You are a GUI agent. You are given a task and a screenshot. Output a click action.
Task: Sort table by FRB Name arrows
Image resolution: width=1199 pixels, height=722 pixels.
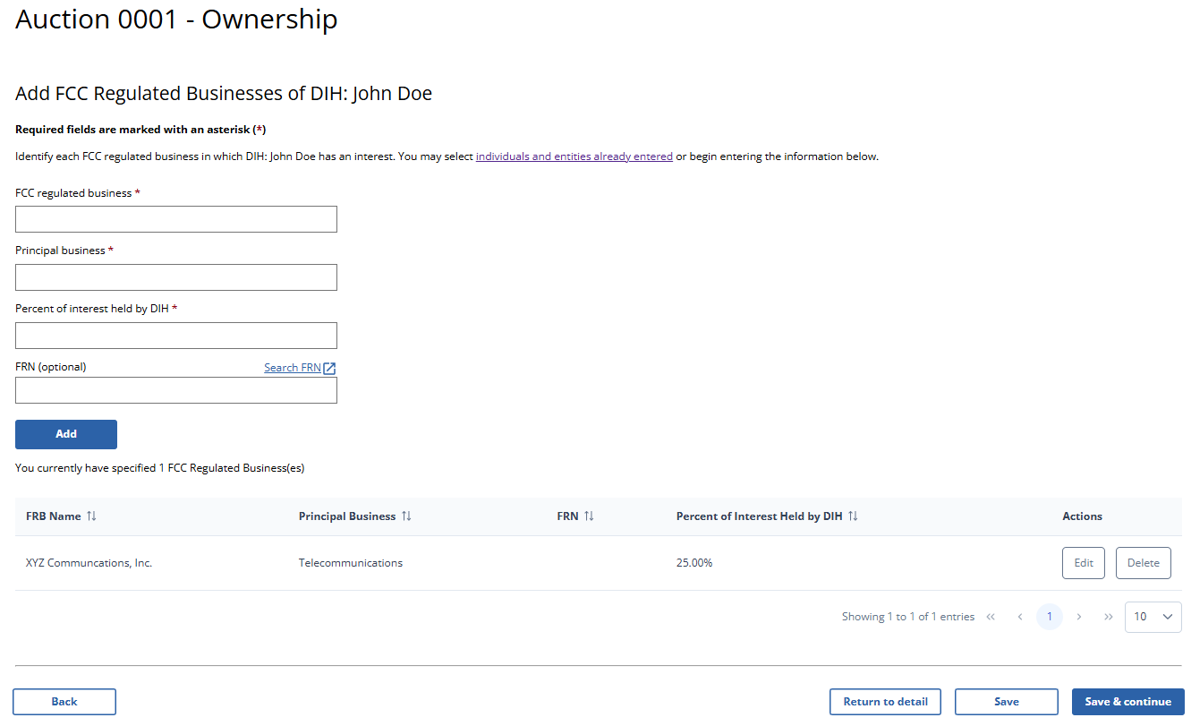point(91,516)
